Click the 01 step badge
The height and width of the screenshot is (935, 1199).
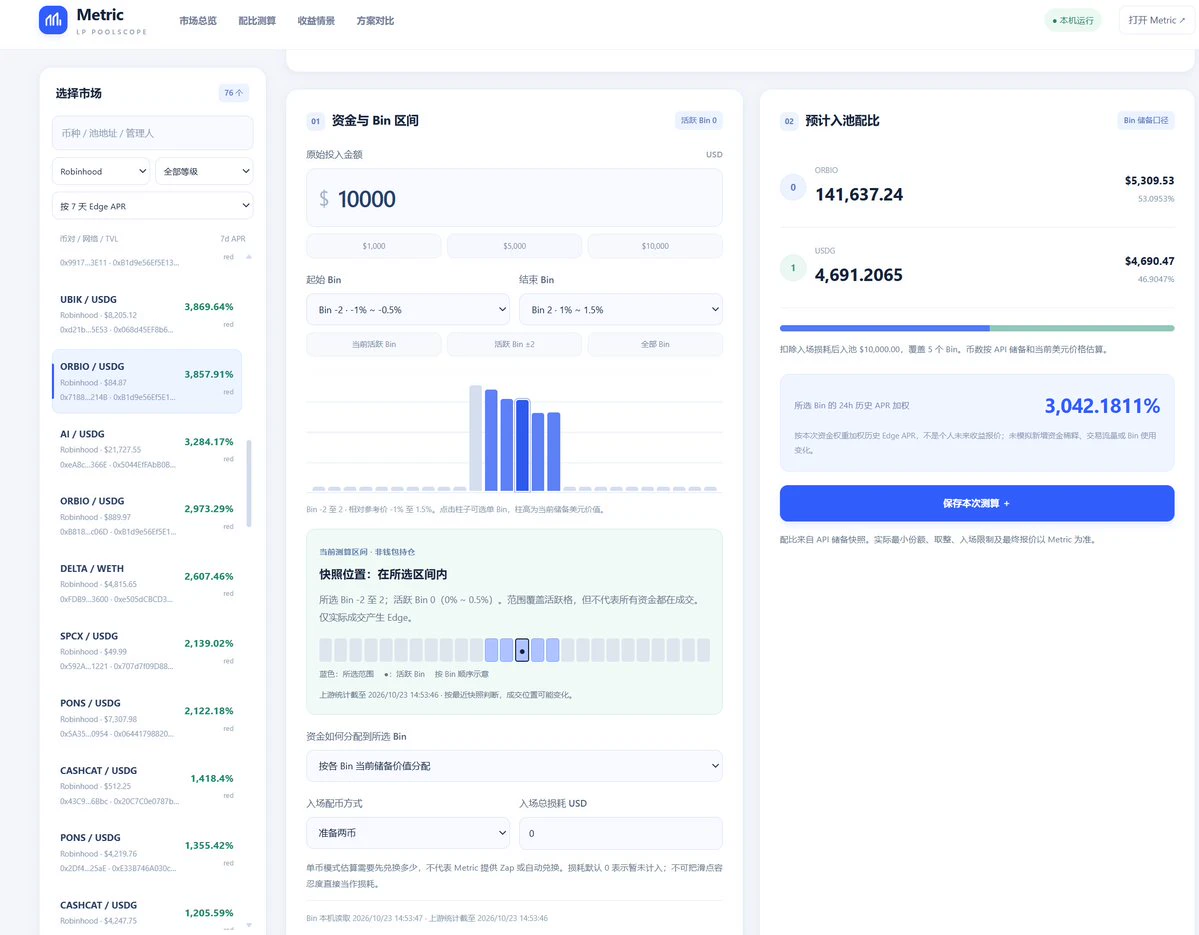coord(315,121)
